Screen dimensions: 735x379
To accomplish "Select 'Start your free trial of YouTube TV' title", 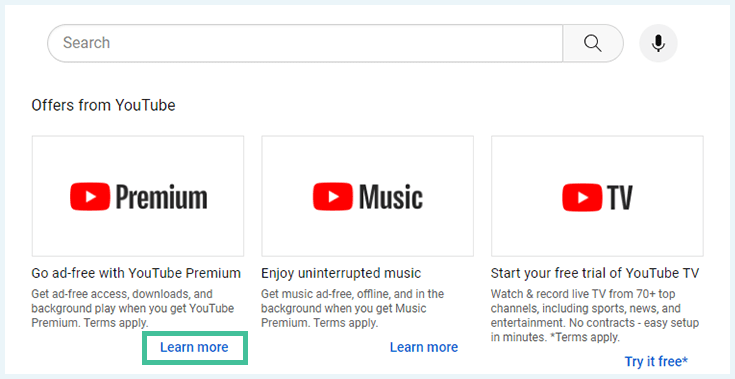I will pos(594,273).
